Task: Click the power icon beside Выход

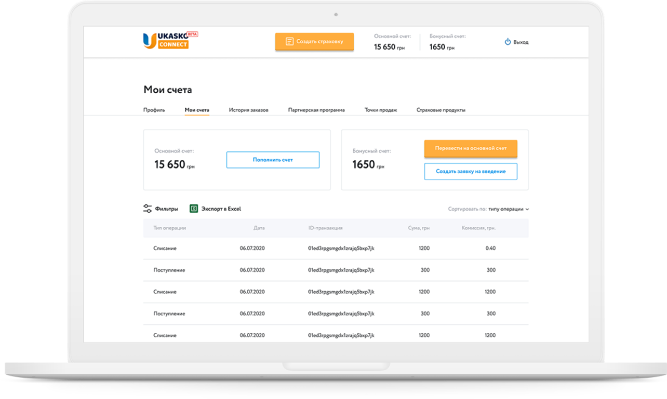Action: pyautogui.click(x=507, y=42)
